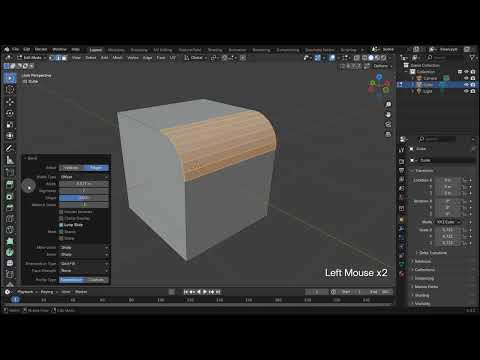This screenshot has width=480, height=360.
Task: Select the Scale tool in toolbar
Action: pyautogui.click(x=10, y=125)
